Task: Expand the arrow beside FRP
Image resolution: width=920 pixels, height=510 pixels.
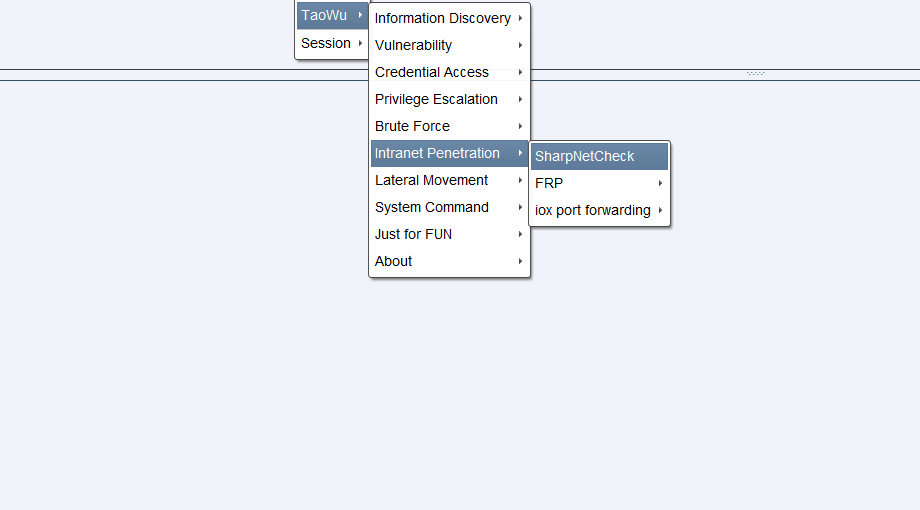Action: [661, 183]
